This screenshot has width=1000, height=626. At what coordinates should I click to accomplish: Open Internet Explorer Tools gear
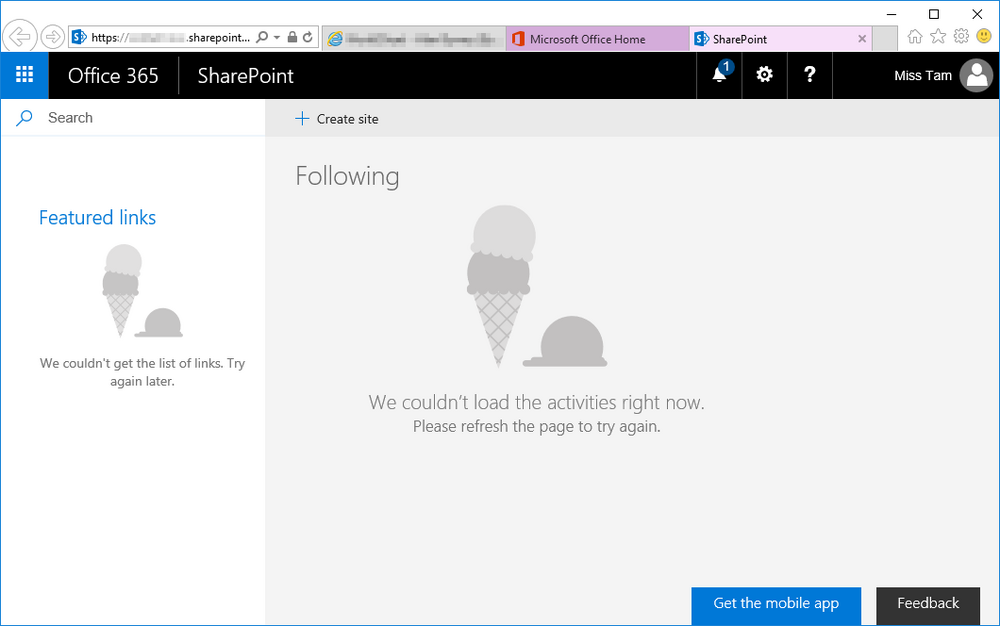click(961, 36)
